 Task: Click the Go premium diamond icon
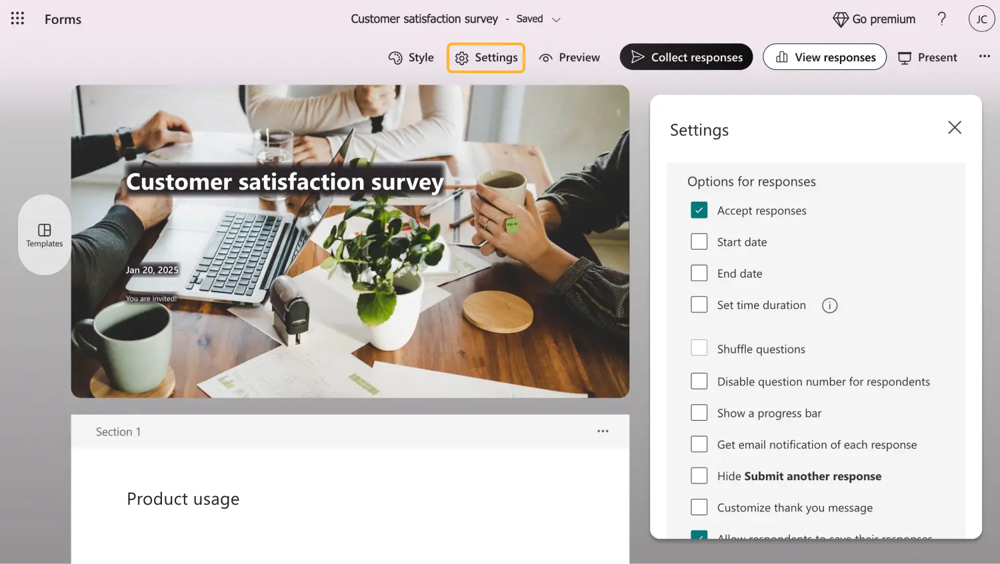coord(841,19)
